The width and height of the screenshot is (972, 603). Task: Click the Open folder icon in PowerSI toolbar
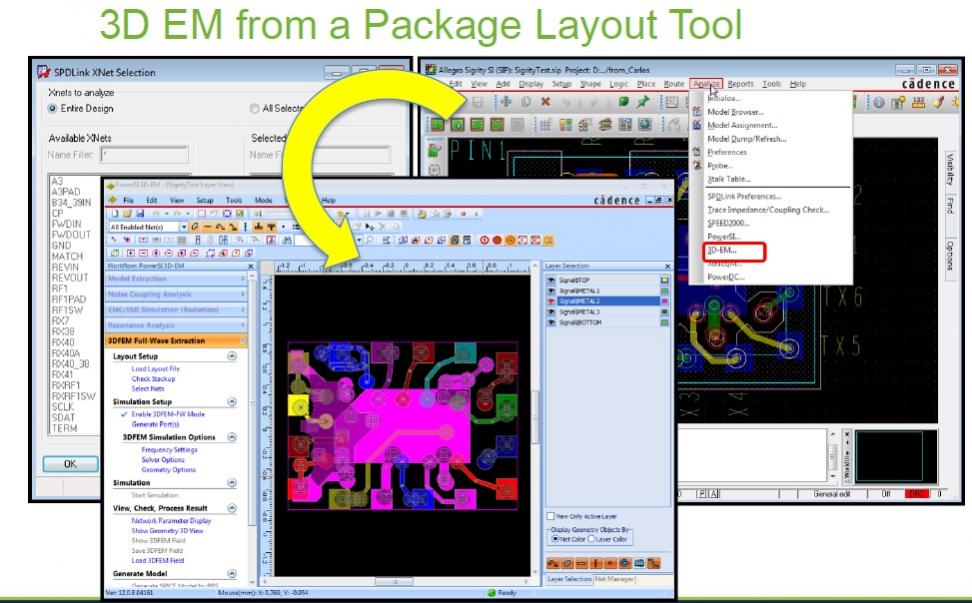tap(128, 214)
